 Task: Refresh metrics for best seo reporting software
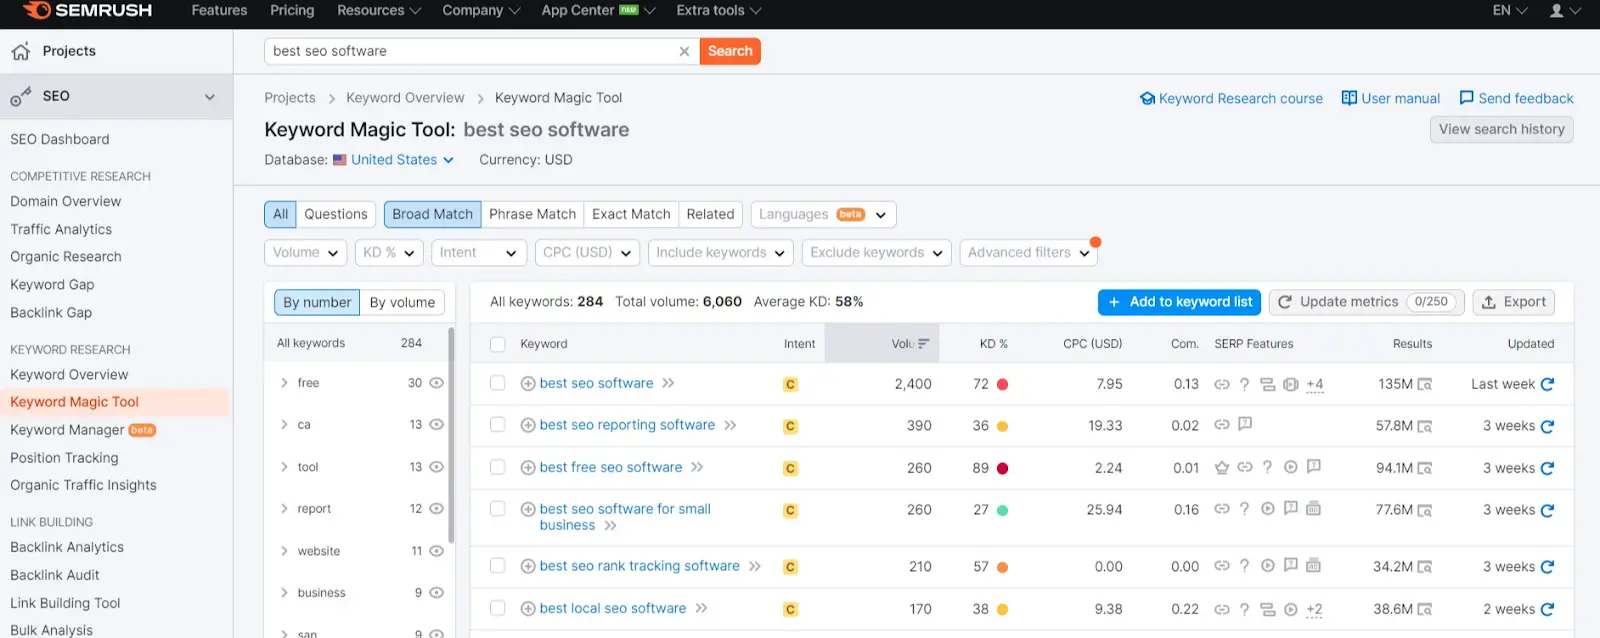point(1547,426)
